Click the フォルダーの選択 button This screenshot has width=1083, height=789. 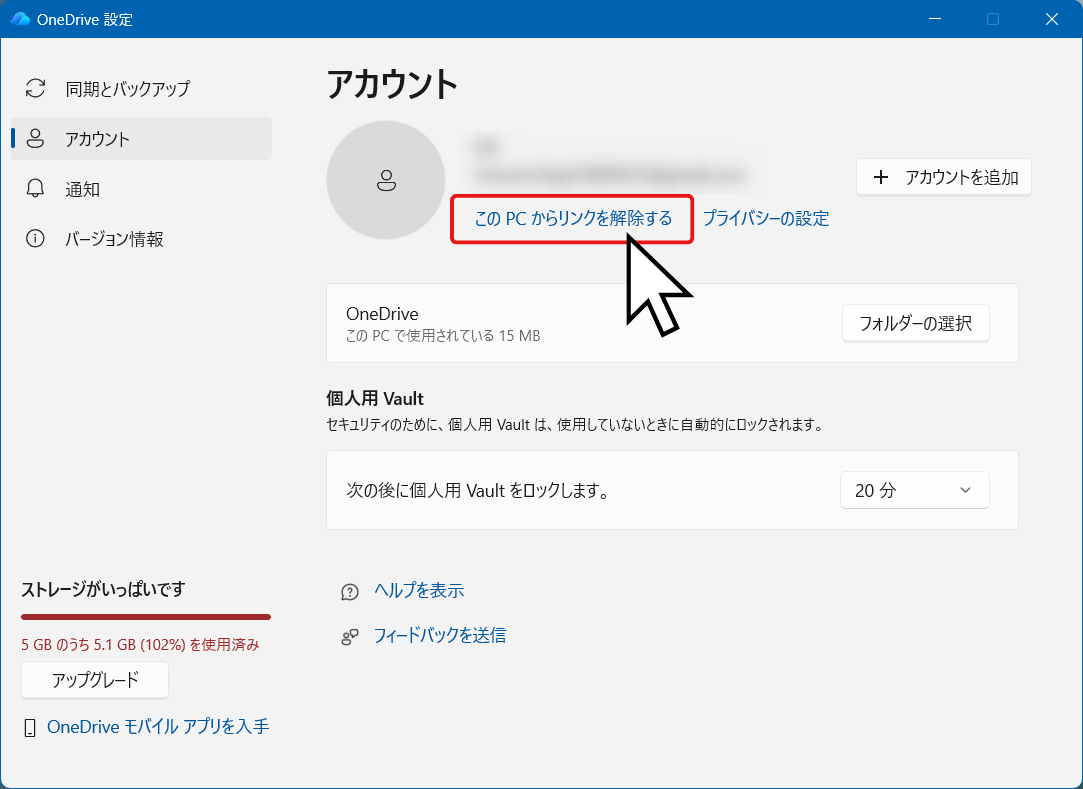pyautogui.click(x=916, y=323)
